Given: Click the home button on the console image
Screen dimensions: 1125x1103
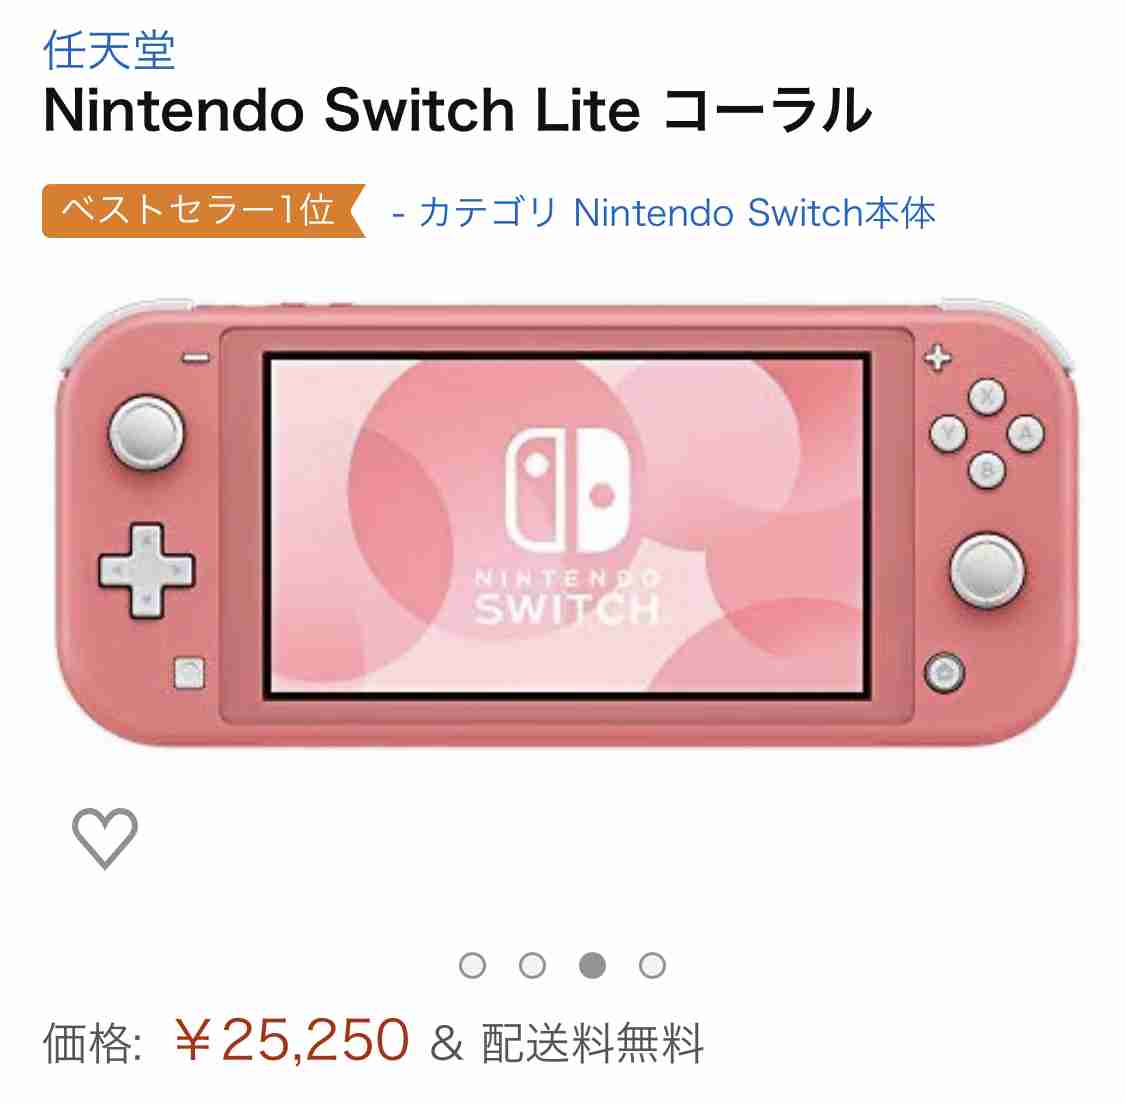Looking at the screenshot, I should pos(944,672).
